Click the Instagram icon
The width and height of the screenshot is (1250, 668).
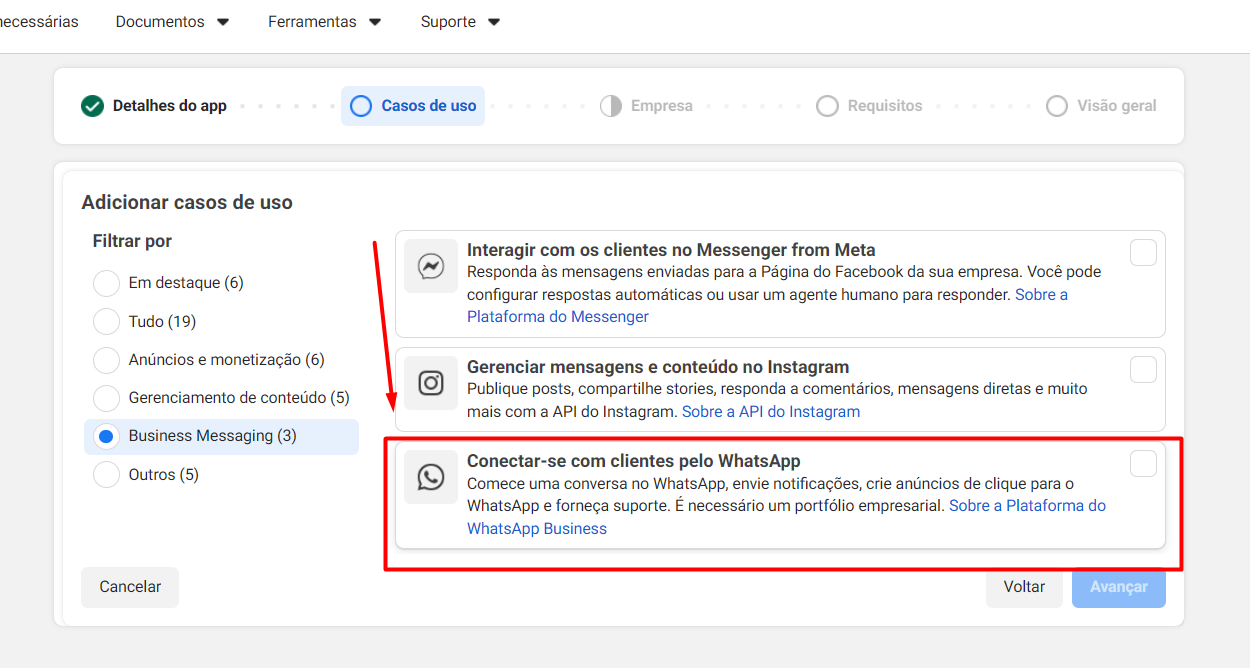click(x=431, y=383)
